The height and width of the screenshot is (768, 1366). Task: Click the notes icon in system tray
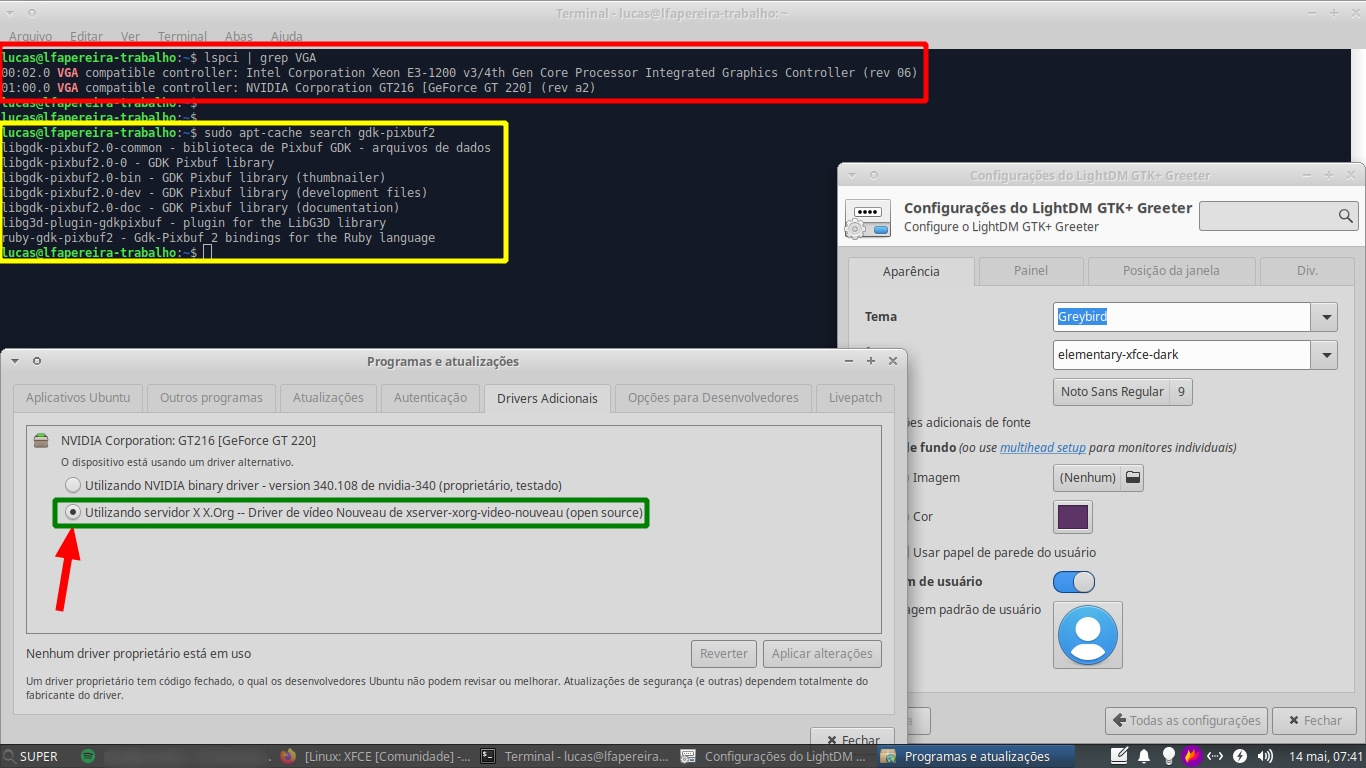click(1120, 756)
